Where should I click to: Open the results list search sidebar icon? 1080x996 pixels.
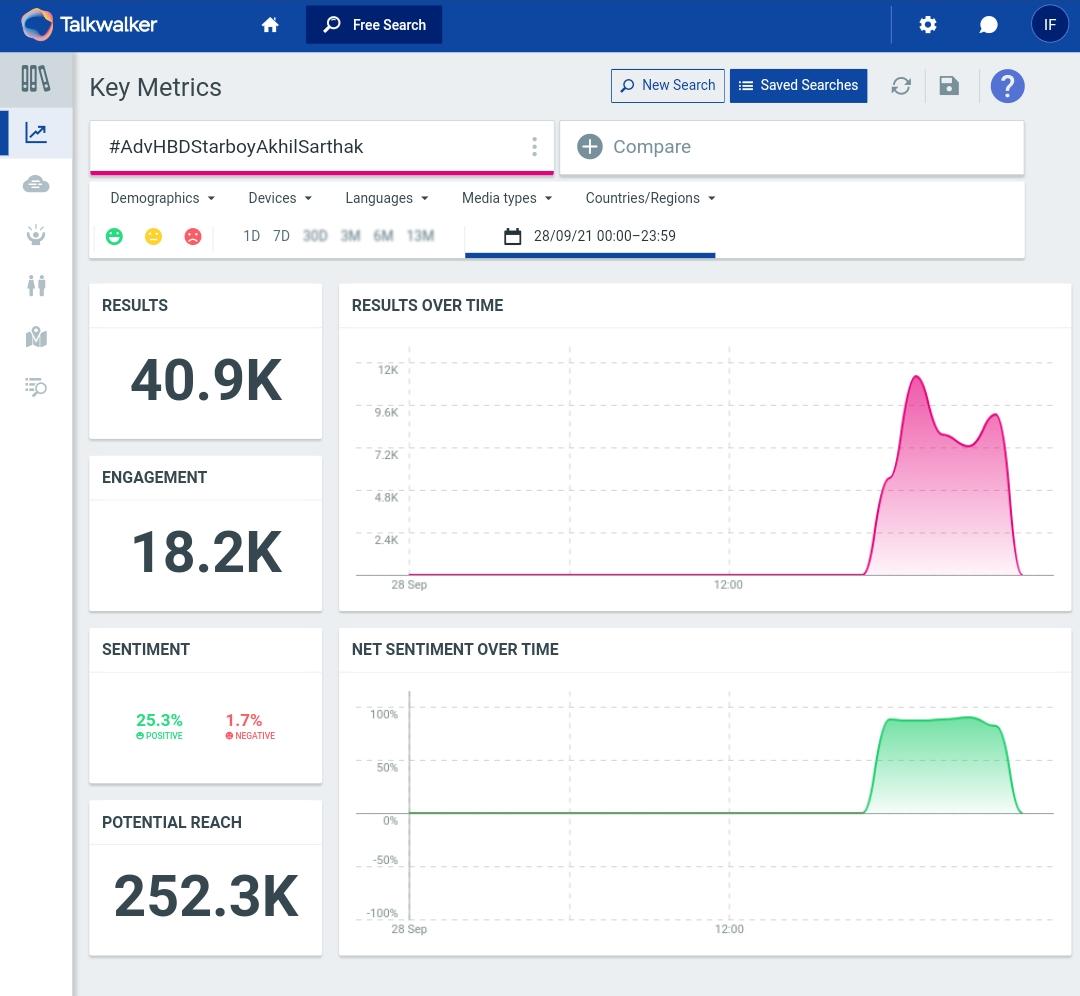pos(36,387)
